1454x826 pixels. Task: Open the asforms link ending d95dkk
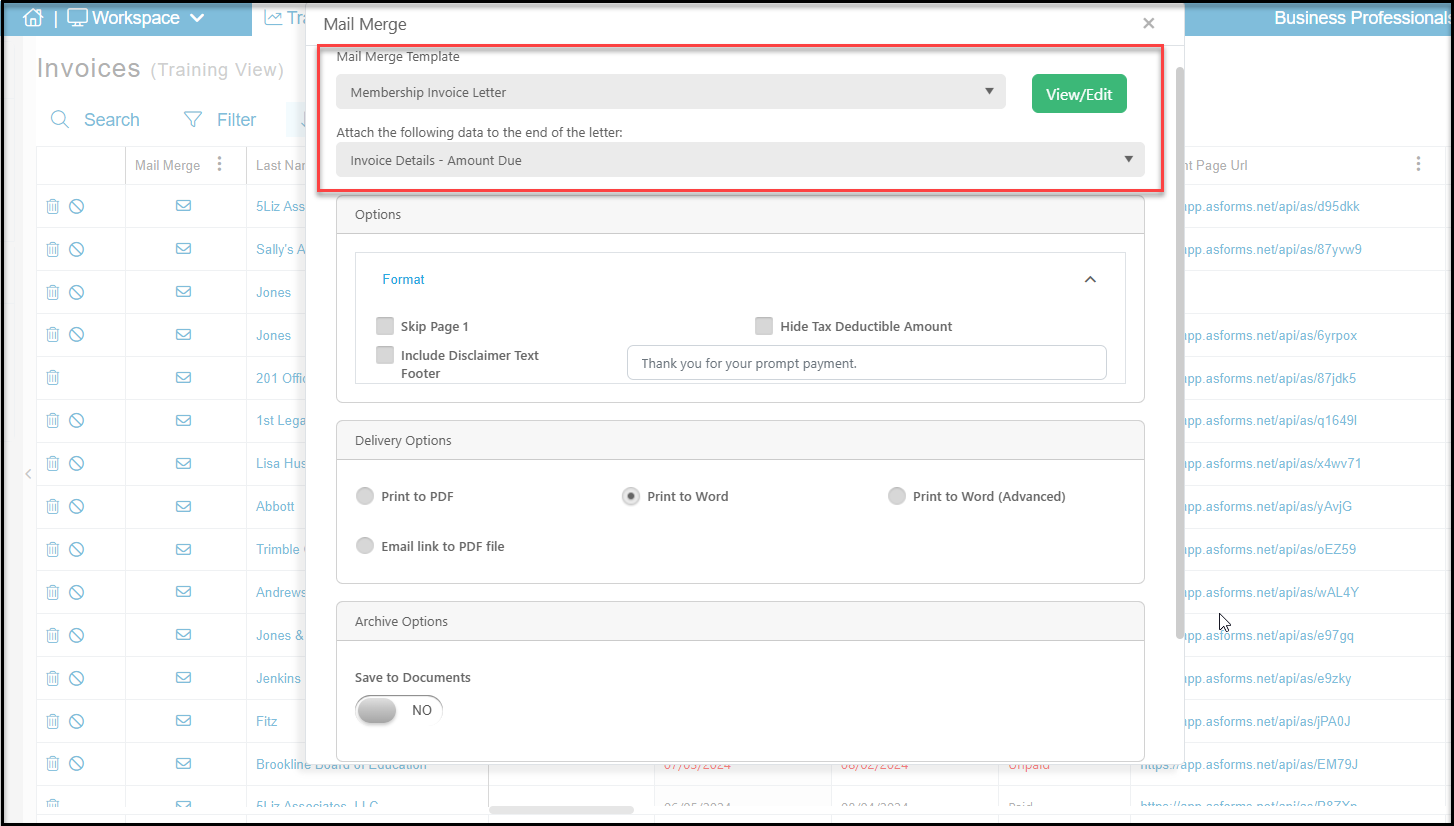point(1272,207)
